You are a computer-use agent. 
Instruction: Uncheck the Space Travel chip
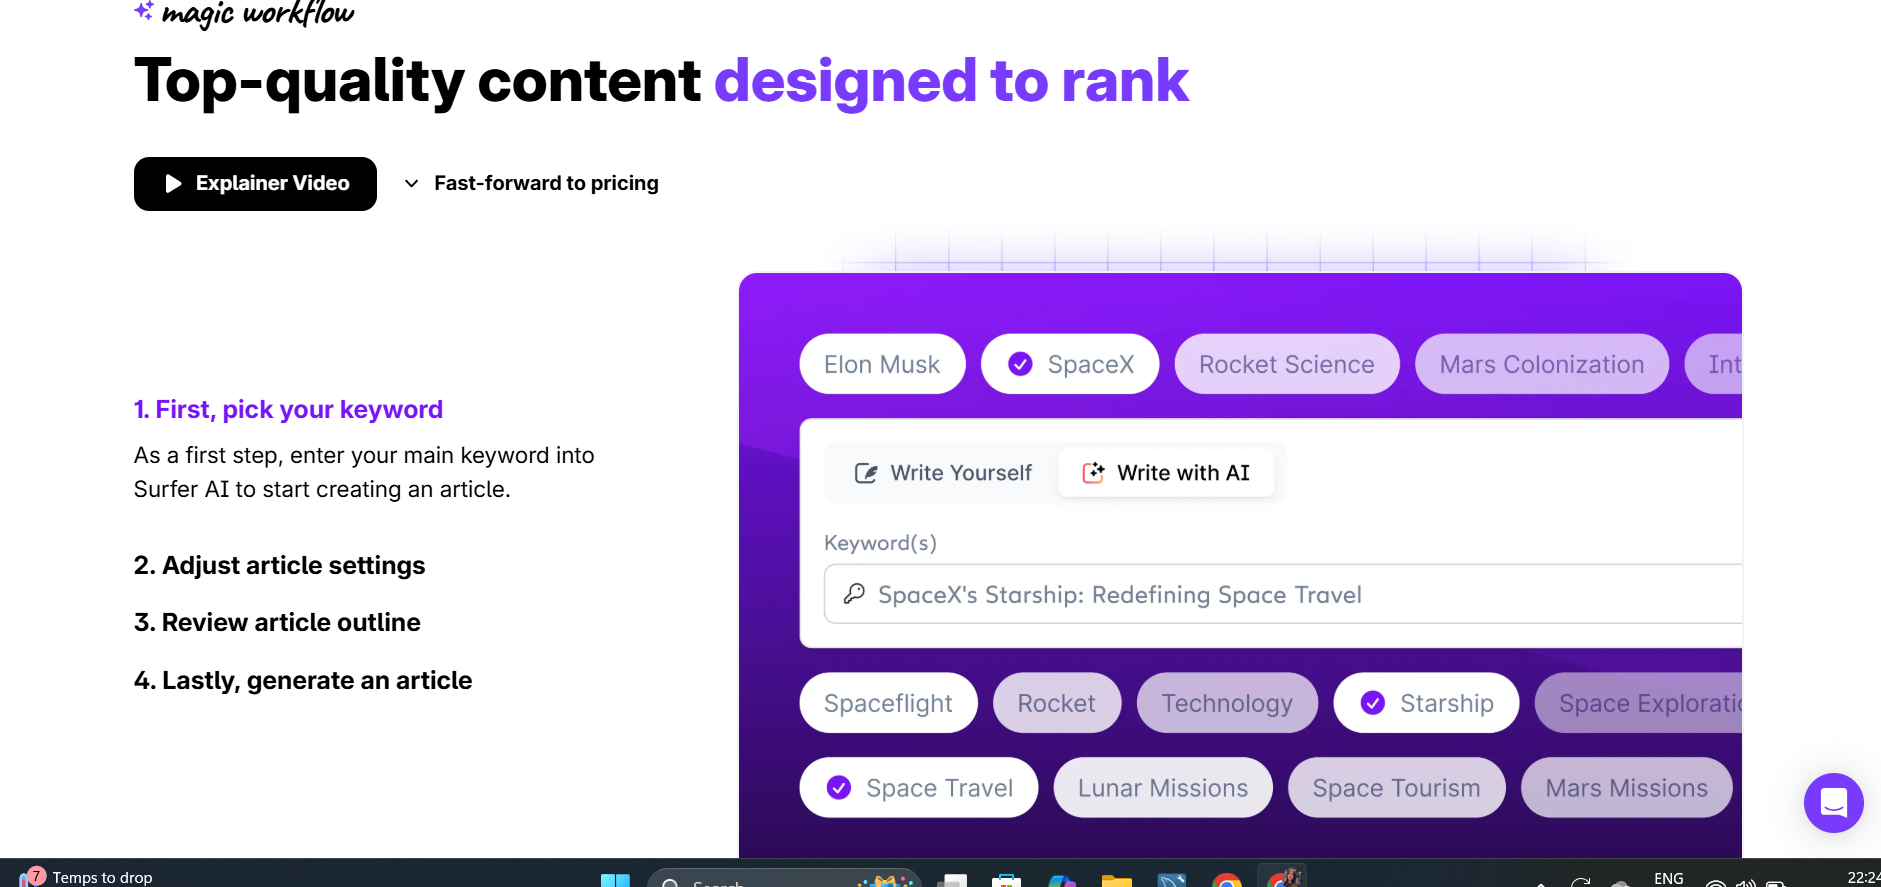919,788
